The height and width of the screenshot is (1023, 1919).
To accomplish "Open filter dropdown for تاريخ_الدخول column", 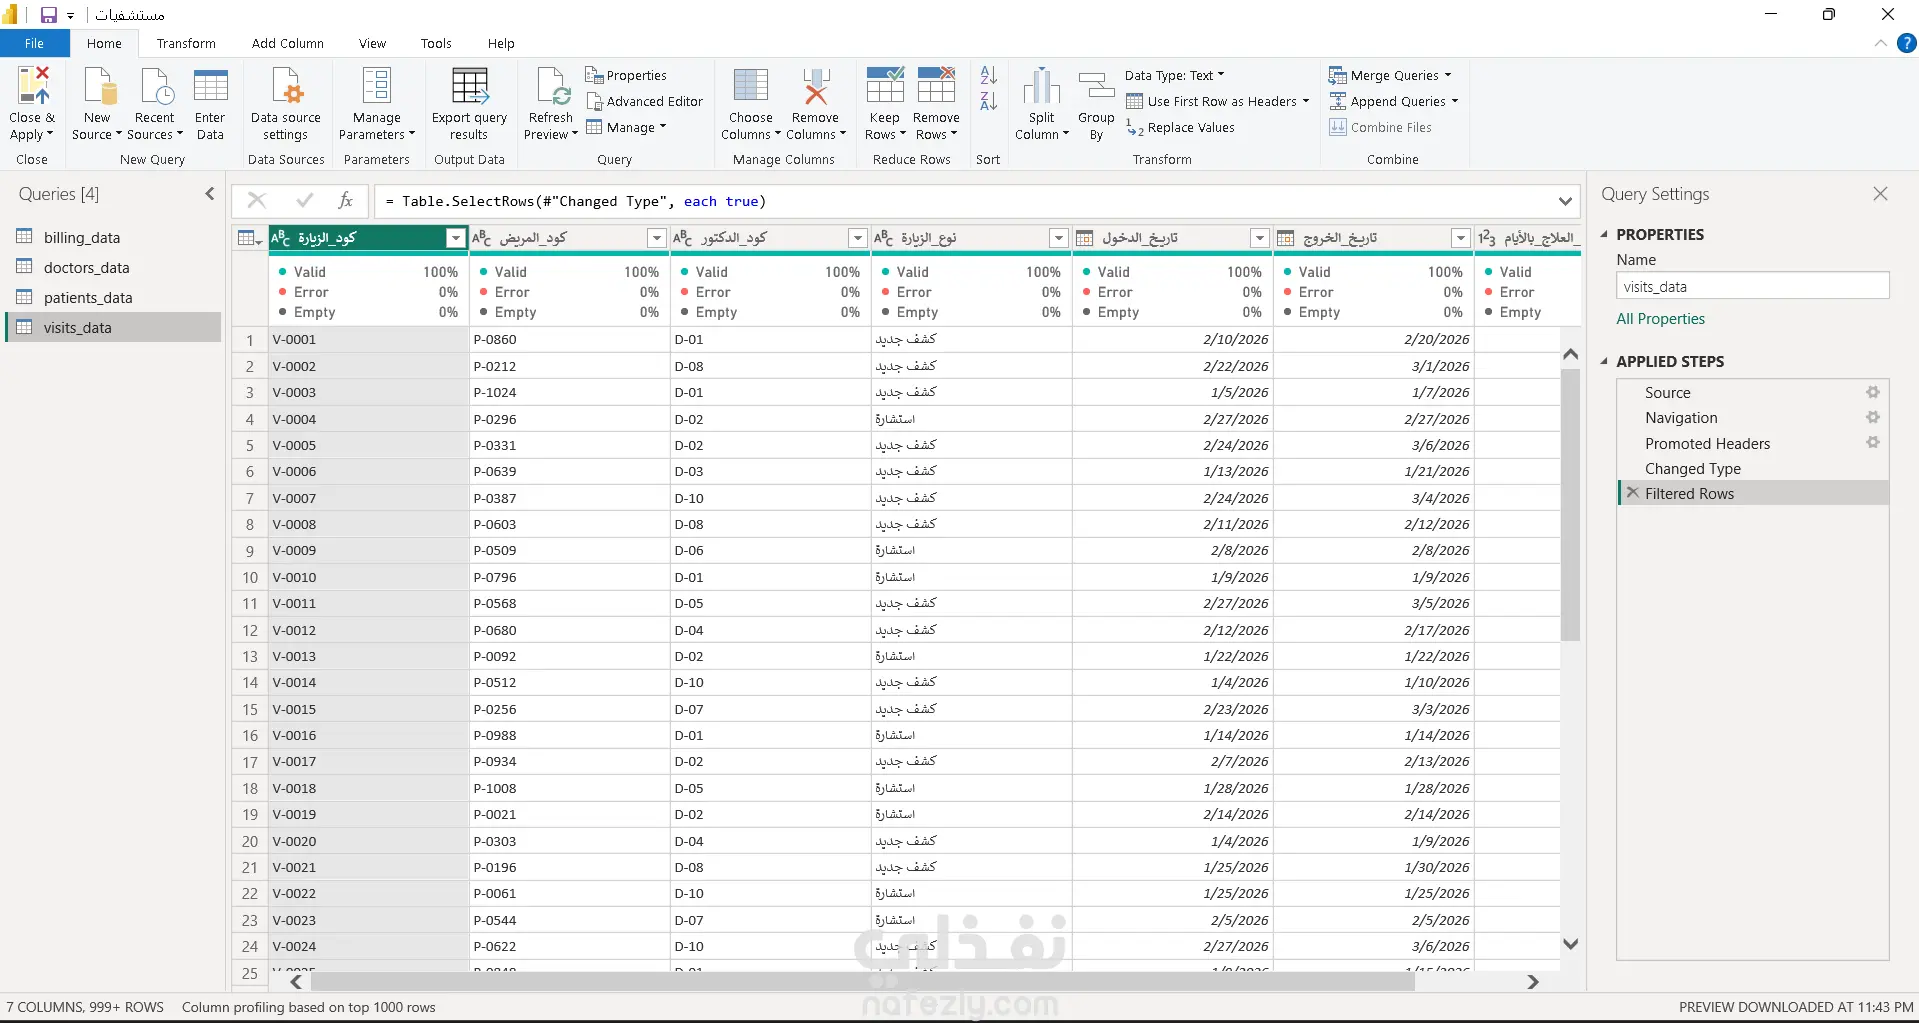I will (x=1260, y=238).
